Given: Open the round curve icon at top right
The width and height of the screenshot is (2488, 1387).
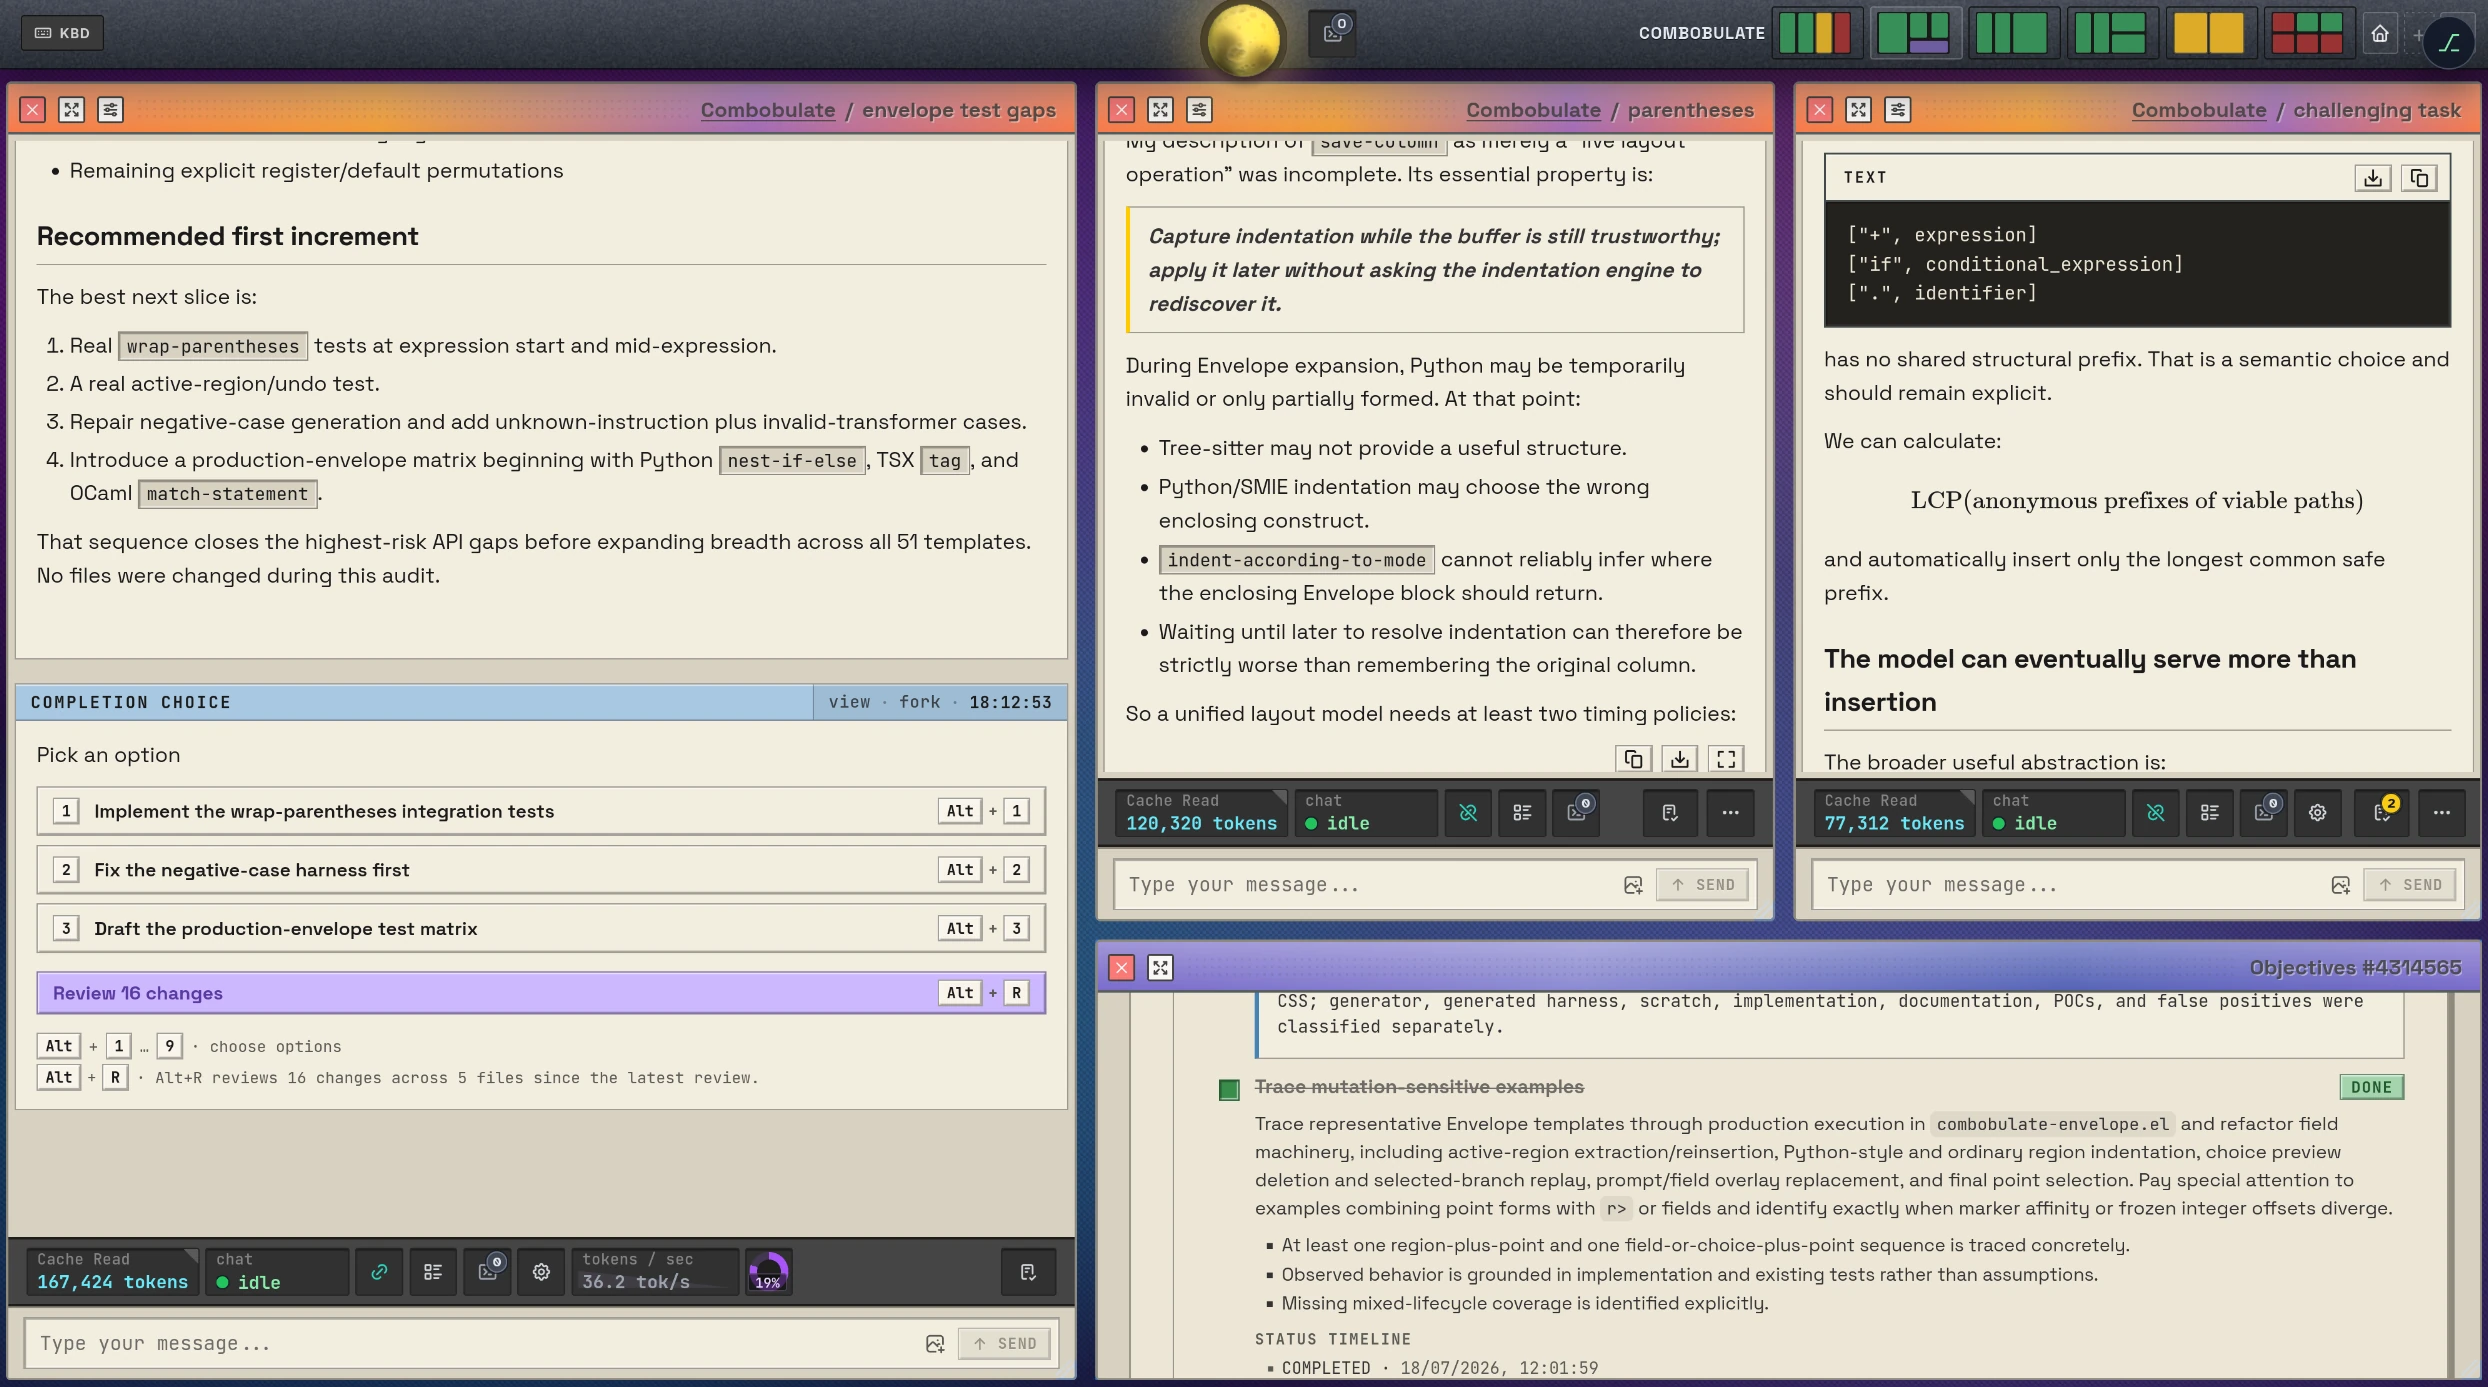Looking at the screenshot, I should pyautogui.click(x=2449, y=42).
